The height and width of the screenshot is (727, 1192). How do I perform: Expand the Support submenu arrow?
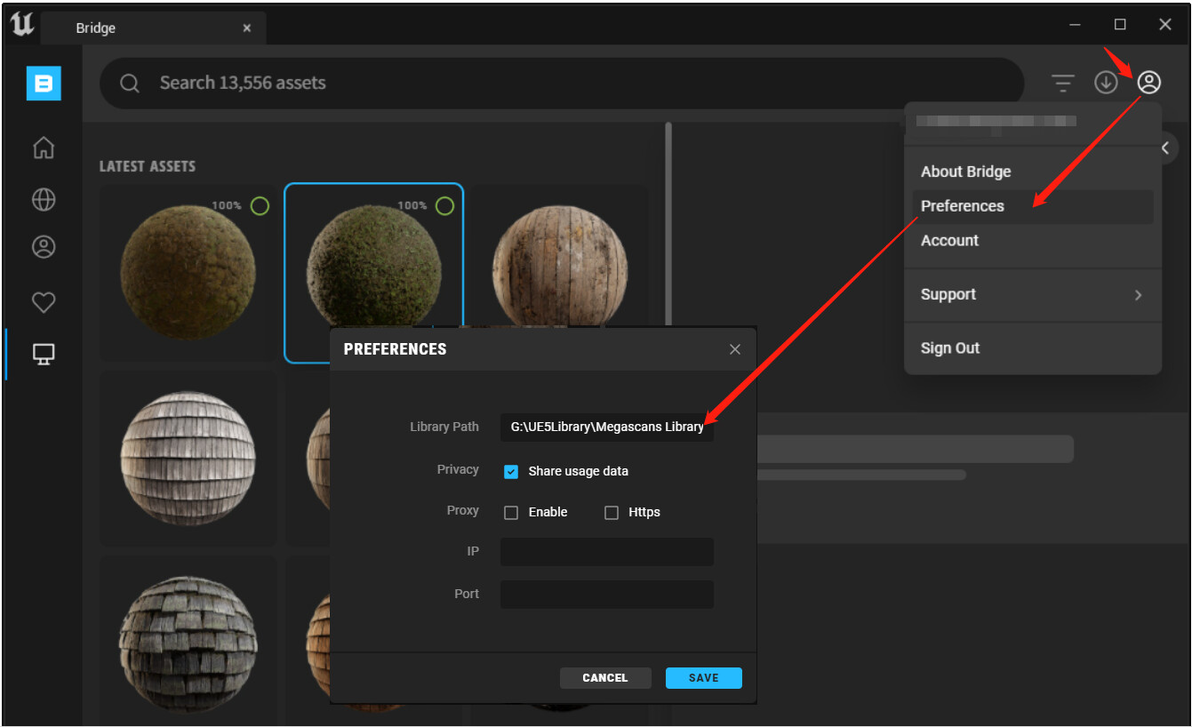(1138, 295)
